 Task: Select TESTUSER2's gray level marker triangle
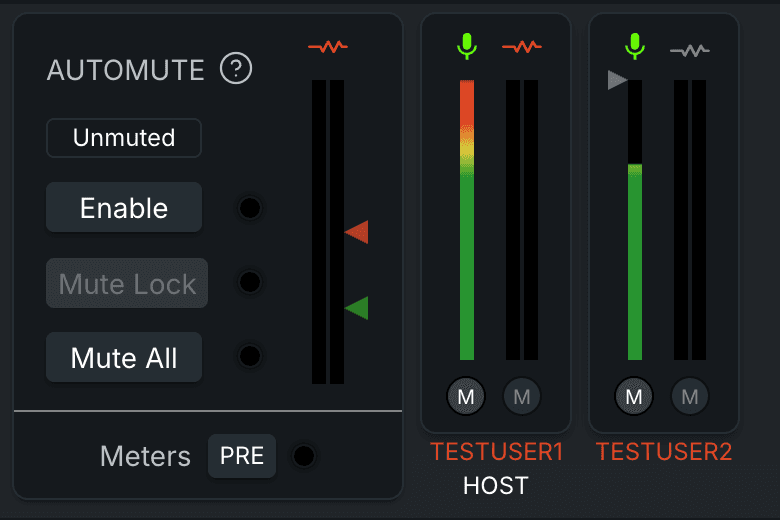[x=617, y=80]
